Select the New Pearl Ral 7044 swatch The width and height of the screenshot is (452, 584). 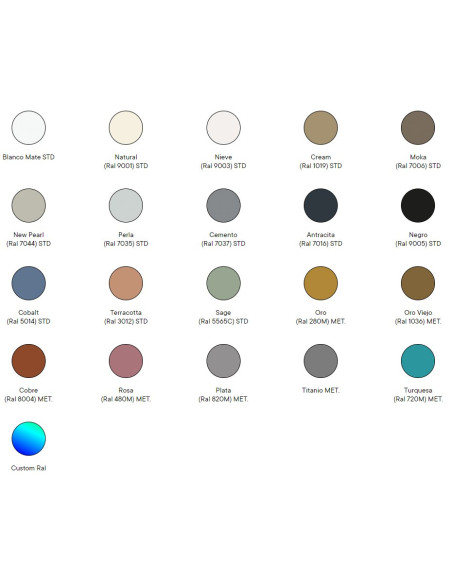pos(29,206)
